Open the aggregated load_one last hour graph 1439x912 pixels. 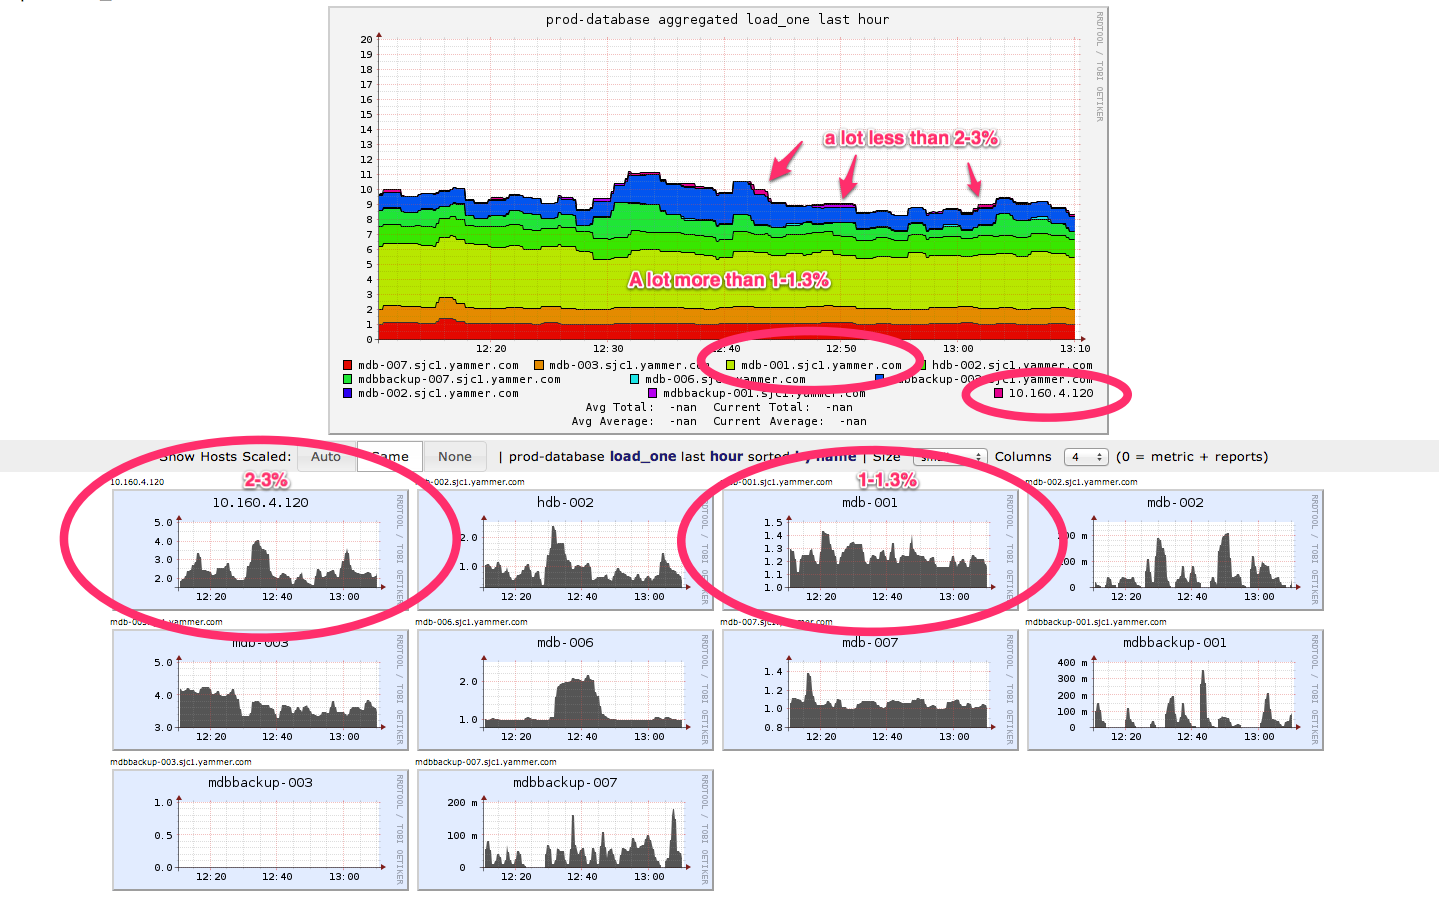click(x=718, y=221)
